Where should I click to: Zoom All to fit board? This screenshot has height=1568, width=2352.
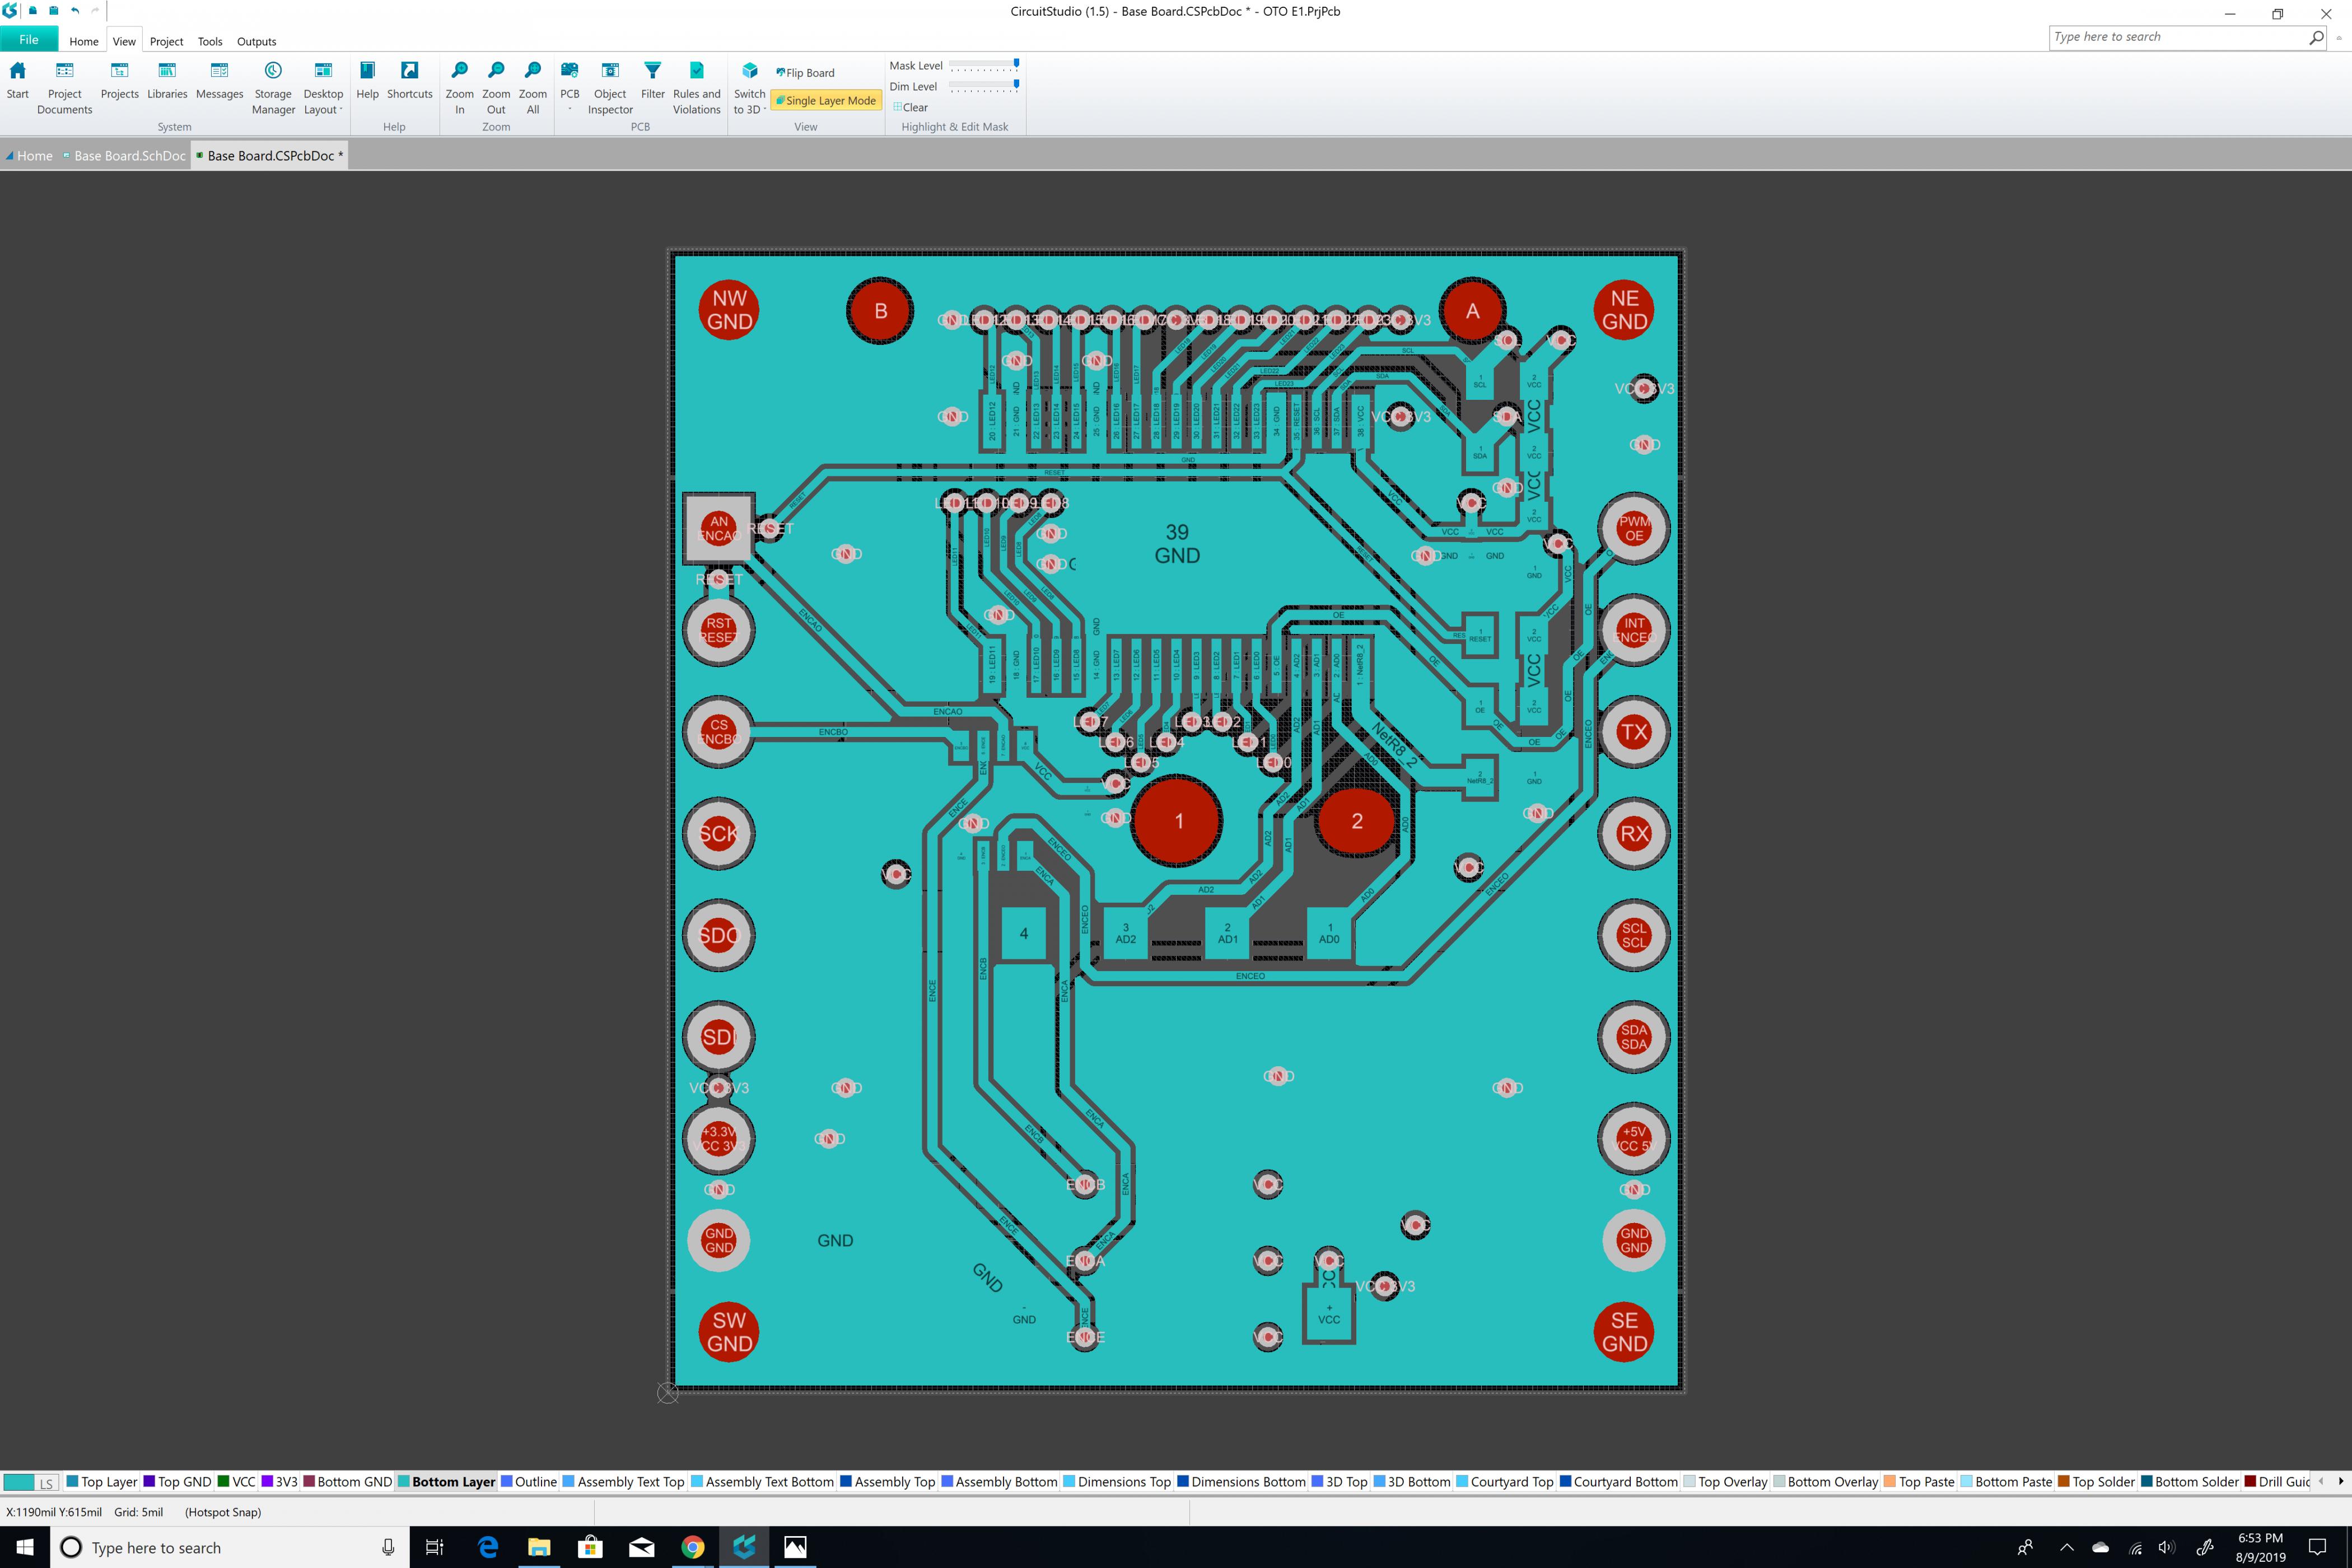pyautogui.click(x=533, y=88)
